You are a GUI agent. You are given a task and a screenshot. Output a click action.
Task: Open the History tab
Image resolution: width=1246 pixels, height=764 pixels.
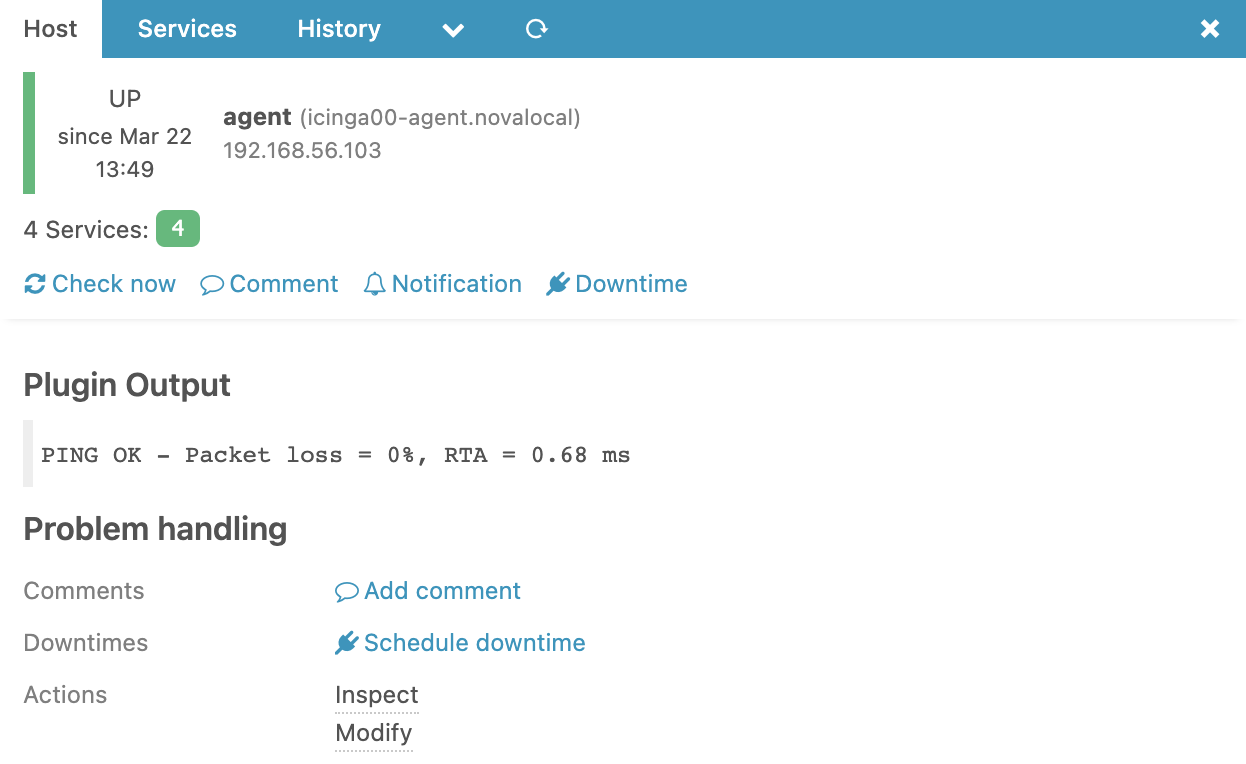tap(339, 29)
